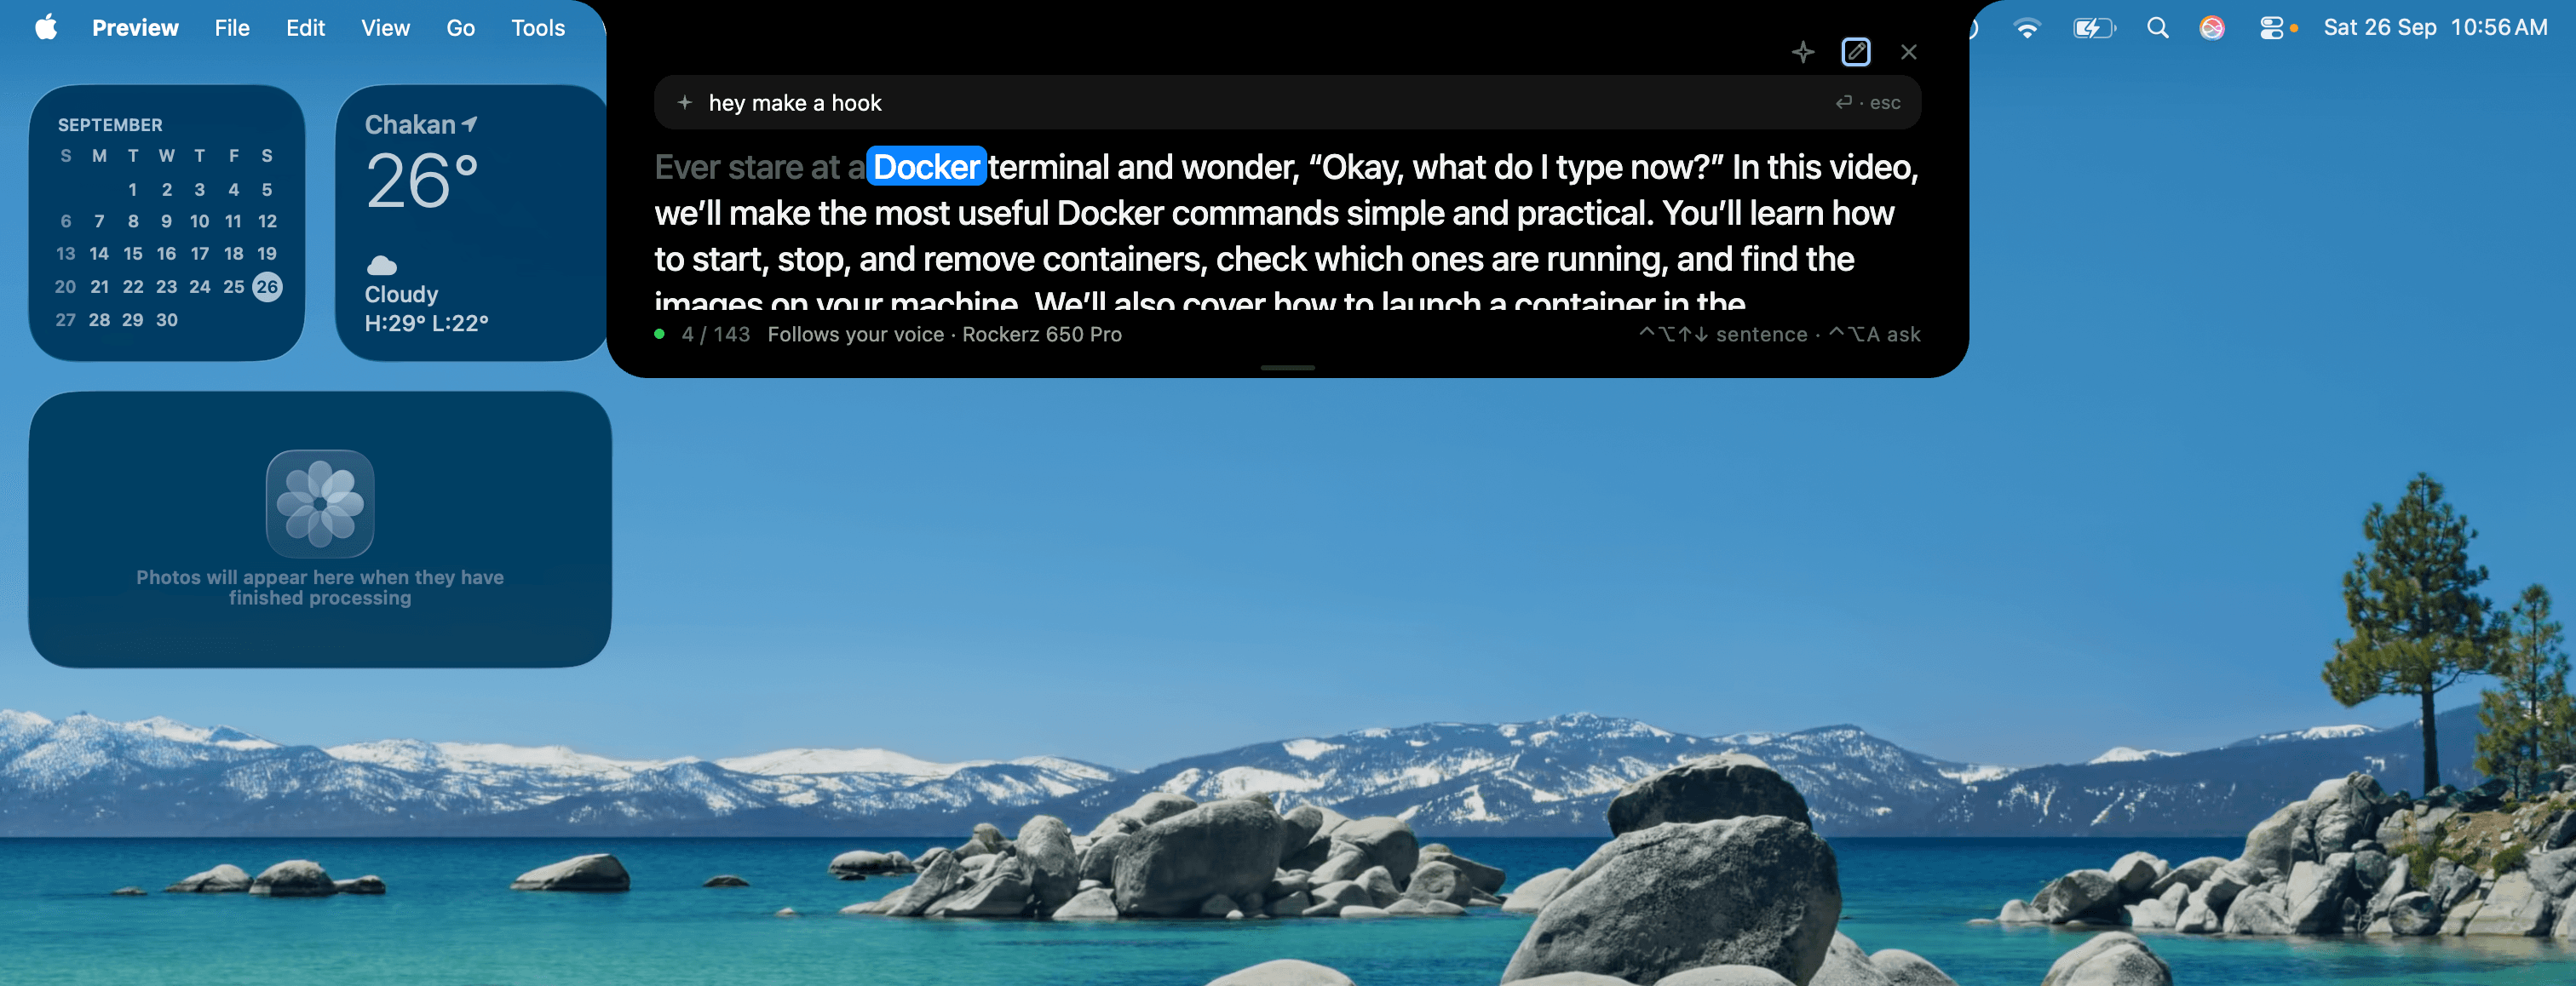Click 'In this video,' in the script
Screen dimensions: 2576x986
point(1825,167)
